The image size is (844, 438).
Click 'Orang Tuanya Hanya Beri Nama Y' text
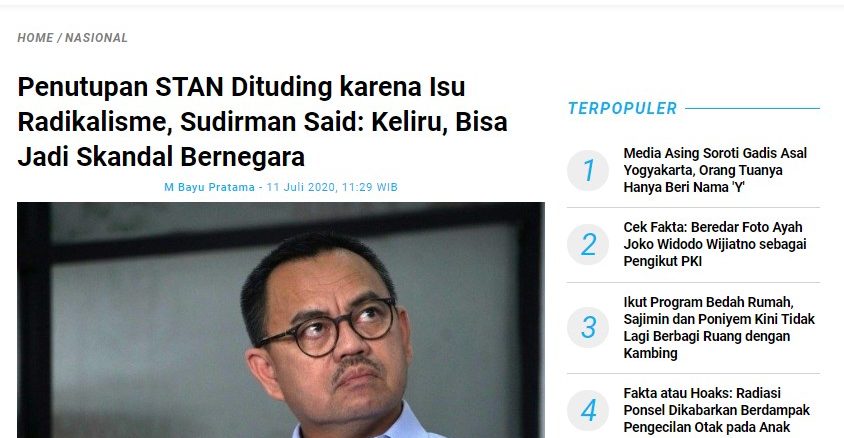703,179
